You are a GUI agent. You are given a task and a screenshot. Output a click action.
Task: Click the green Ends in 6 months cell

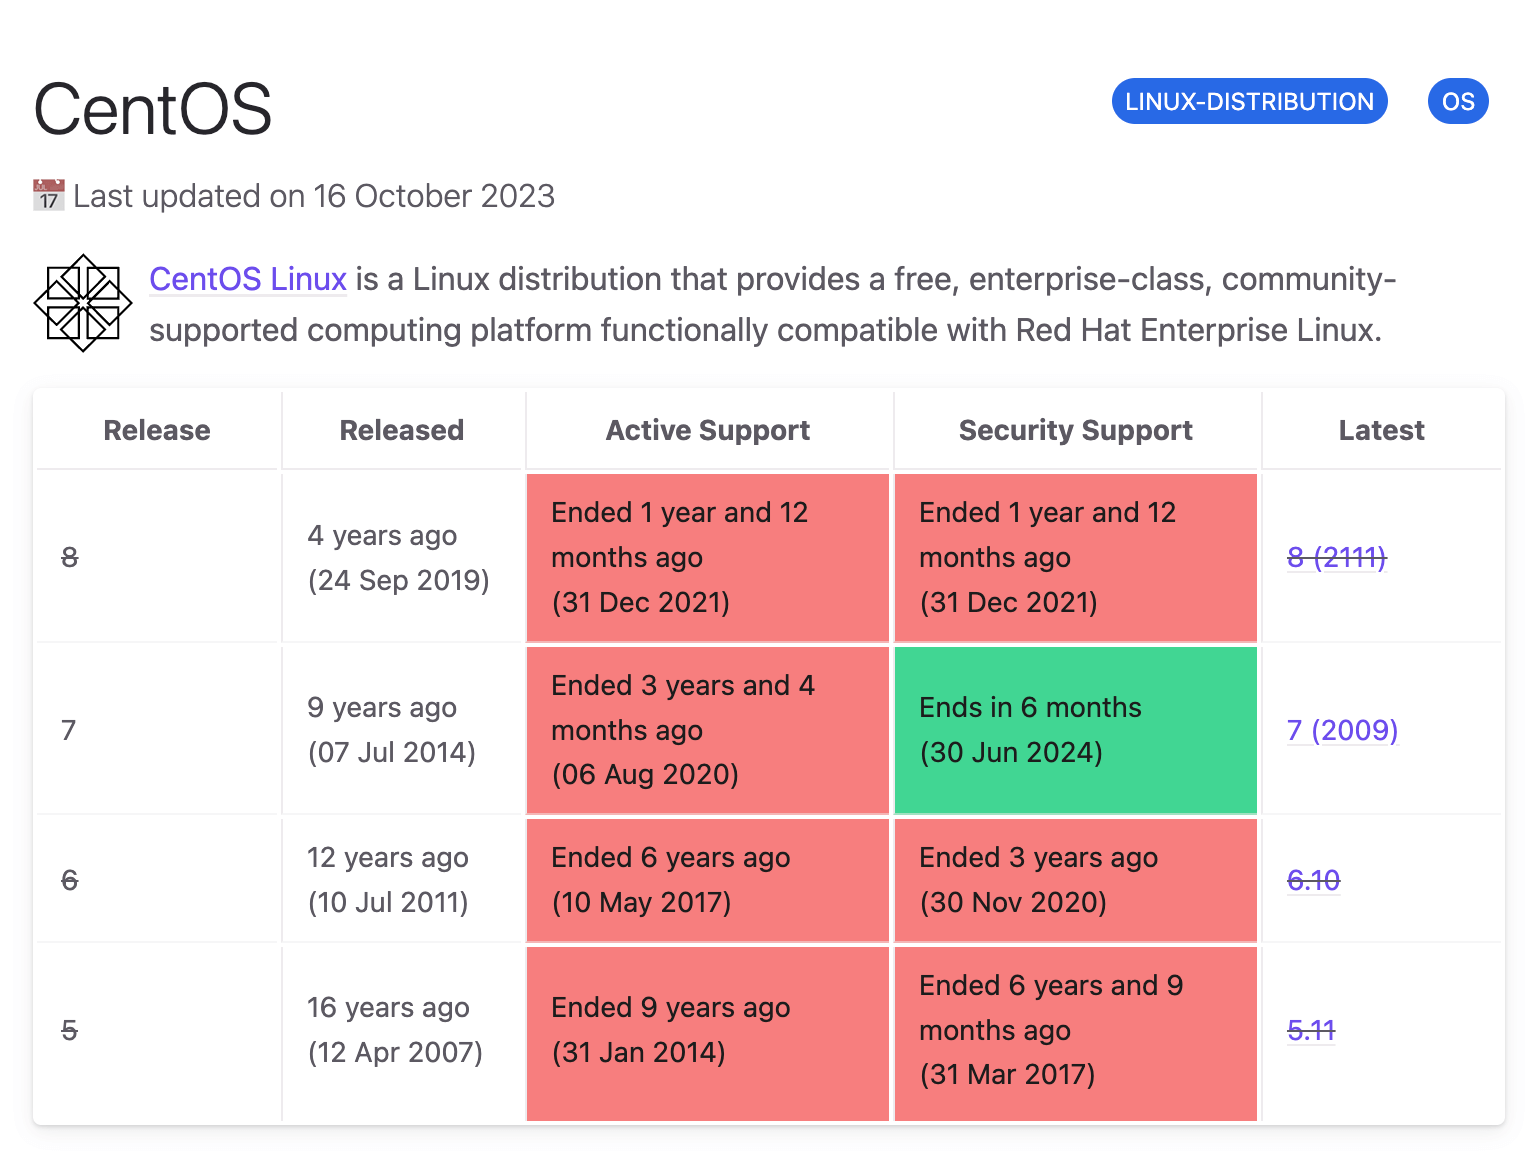point(1076,730)
